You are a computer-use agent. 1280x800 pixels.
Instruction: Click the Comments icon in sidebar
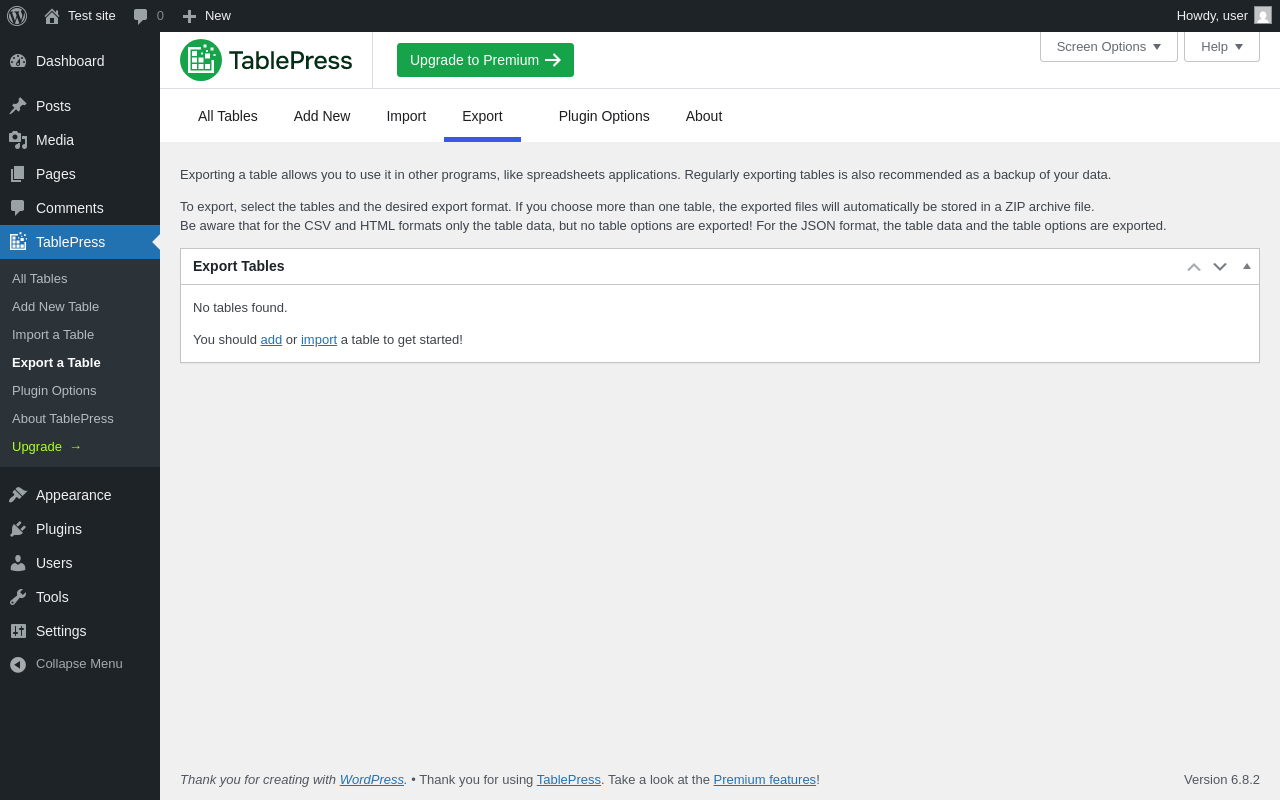pyautogui.click(x=18, y=208)
